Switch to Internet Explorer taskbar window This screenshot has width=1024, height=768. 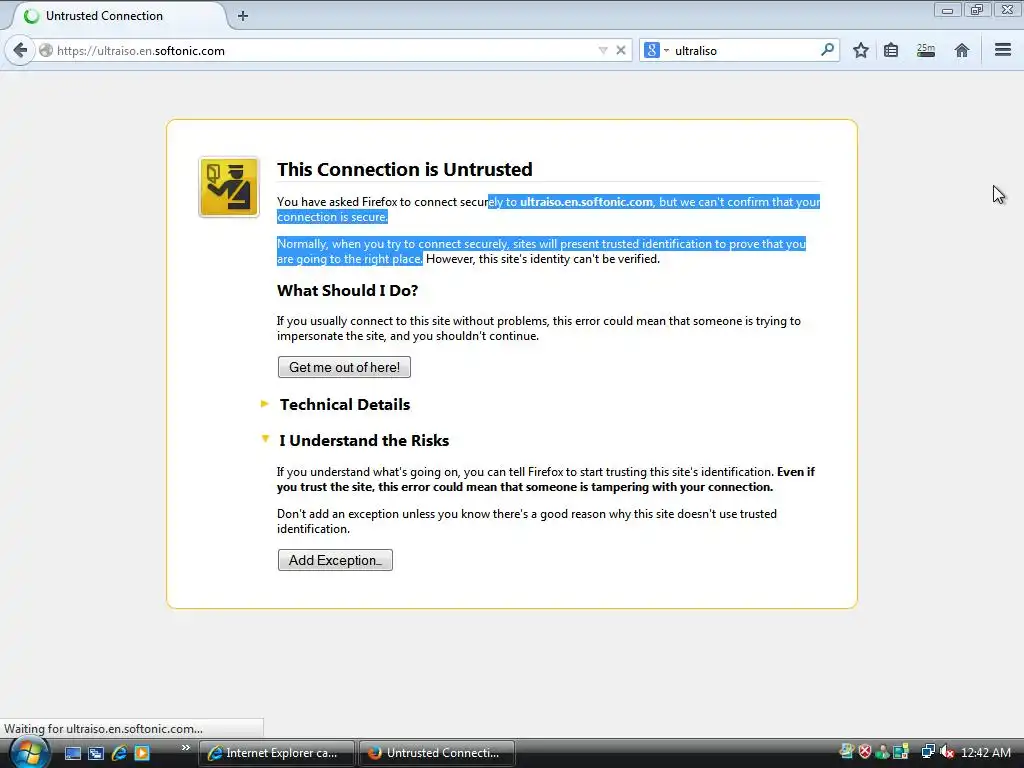(x=277, y=753)
